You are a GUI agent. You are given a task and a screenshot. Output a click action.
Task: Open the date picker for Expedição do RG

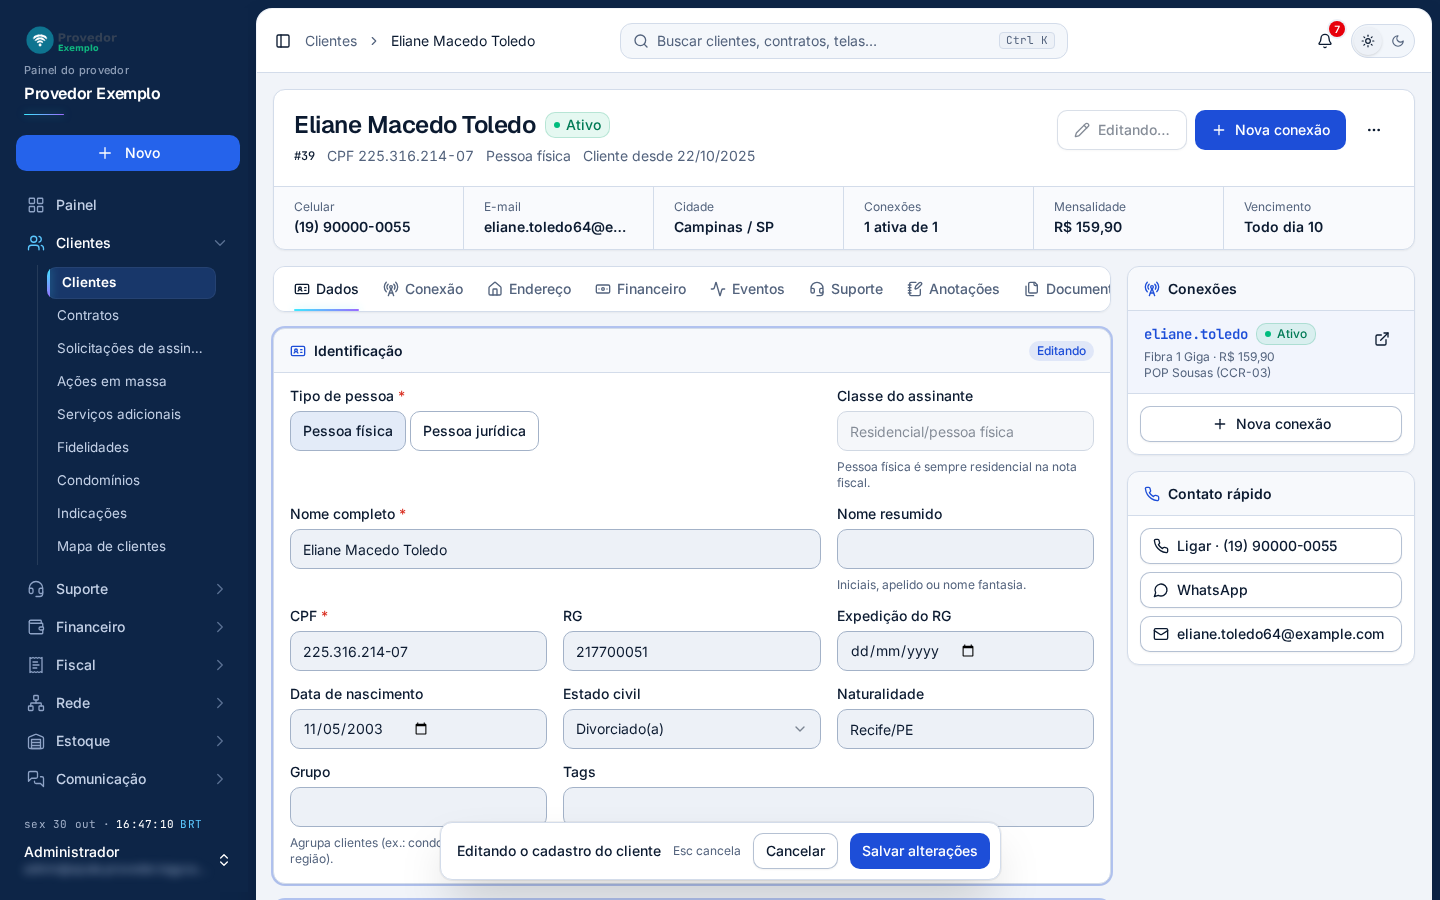pos(968,651)
